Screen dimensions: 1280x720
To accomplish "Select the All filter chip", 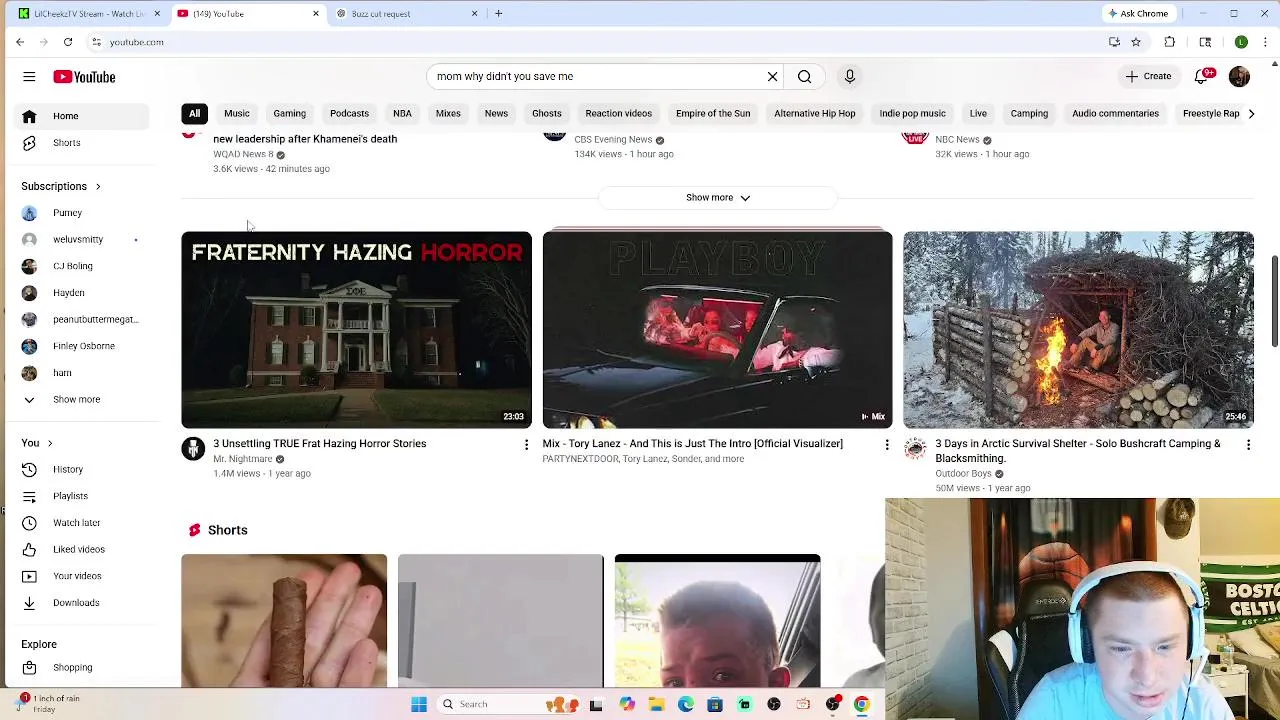I will 194,113.
